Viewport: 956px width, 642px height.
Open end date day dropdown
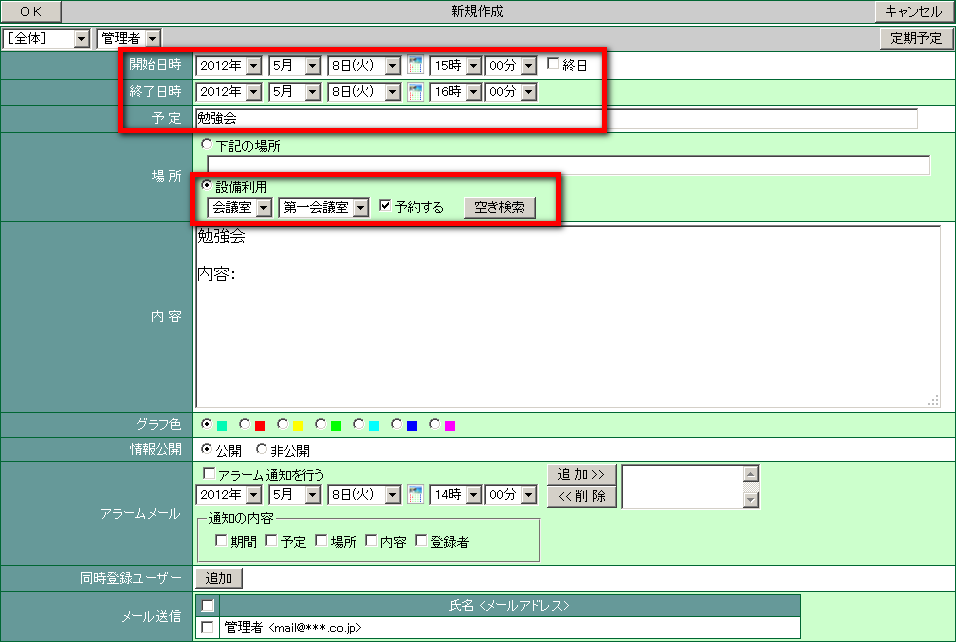click(x=364, y=92)
